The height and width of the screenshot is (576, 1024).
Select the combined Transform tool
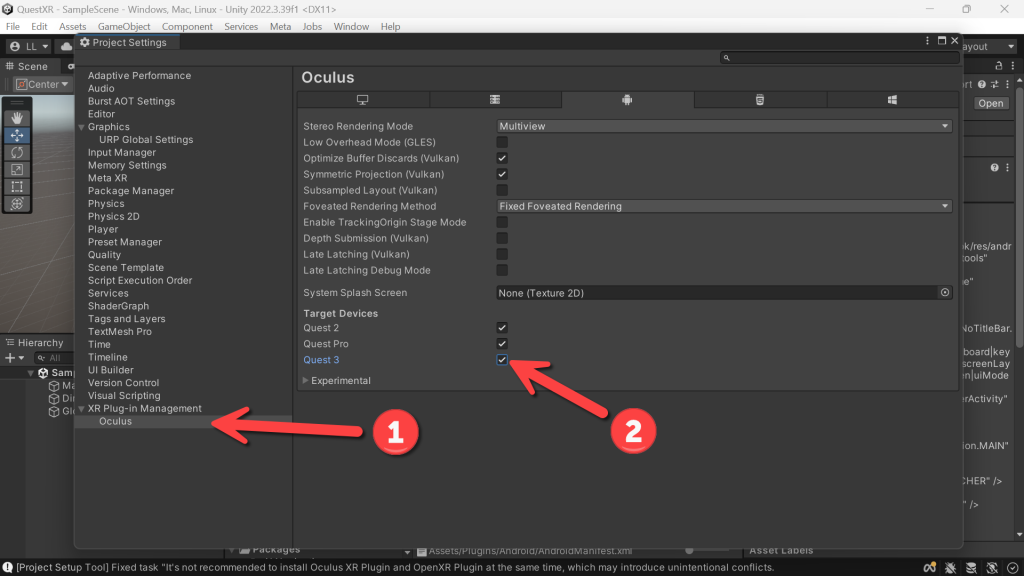tap(17, 204)
